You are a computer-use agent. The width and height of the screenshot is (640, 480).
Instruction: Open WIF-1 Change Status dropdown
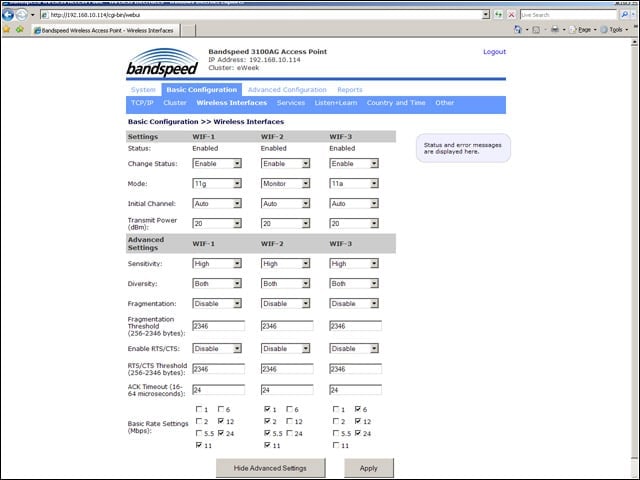click(x=217, y=164)
